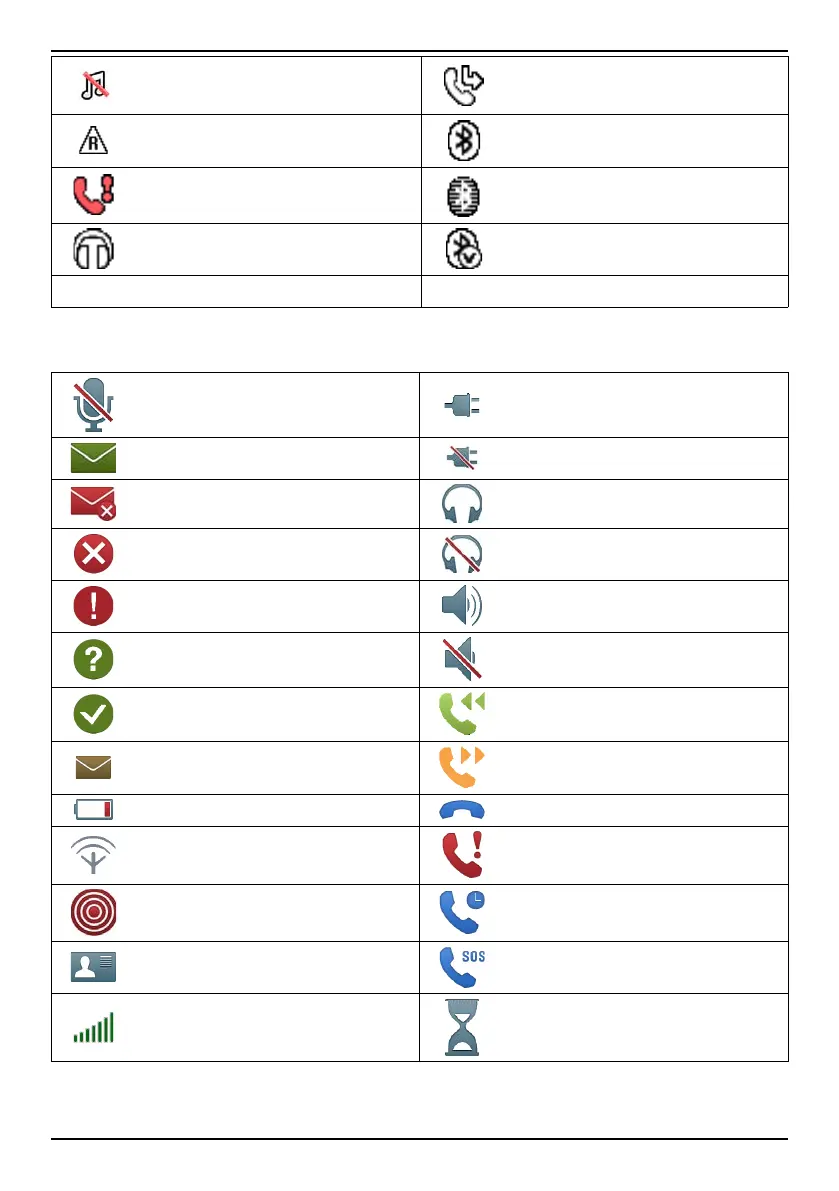Click the crossed-out music note icon
This screenshot has width=839, height=1191.
pos(93,84)
